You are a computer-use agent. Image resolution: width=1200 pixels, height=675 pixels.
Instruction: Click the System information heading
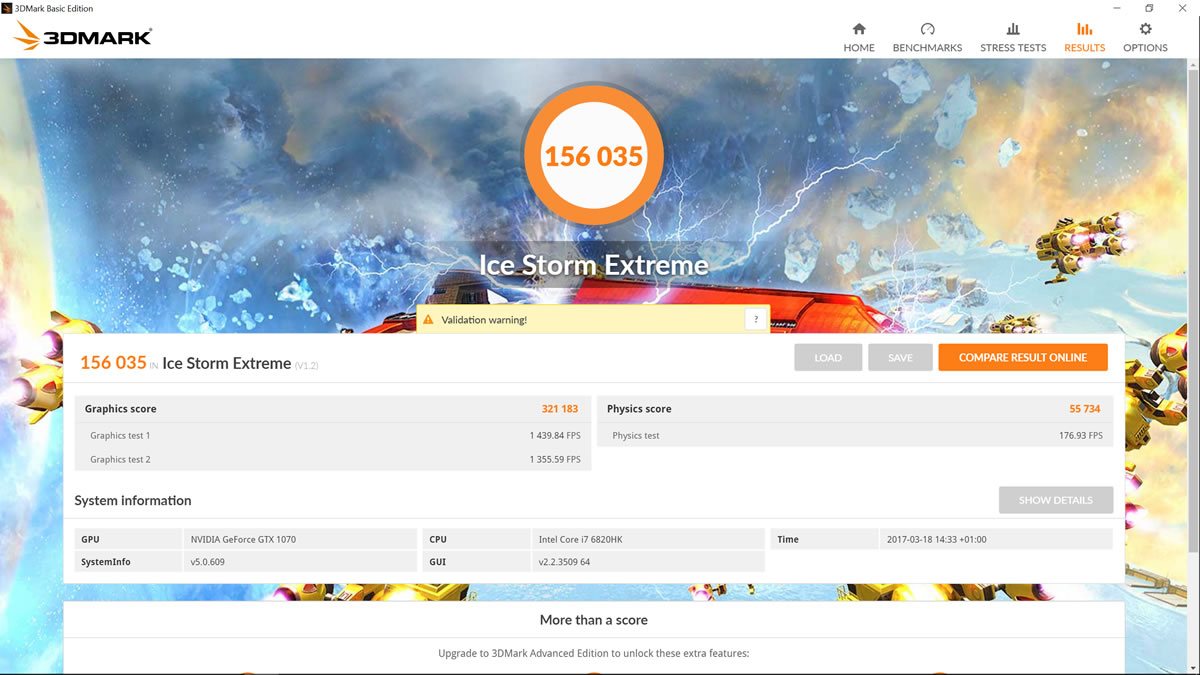click(x=133, y=500)
